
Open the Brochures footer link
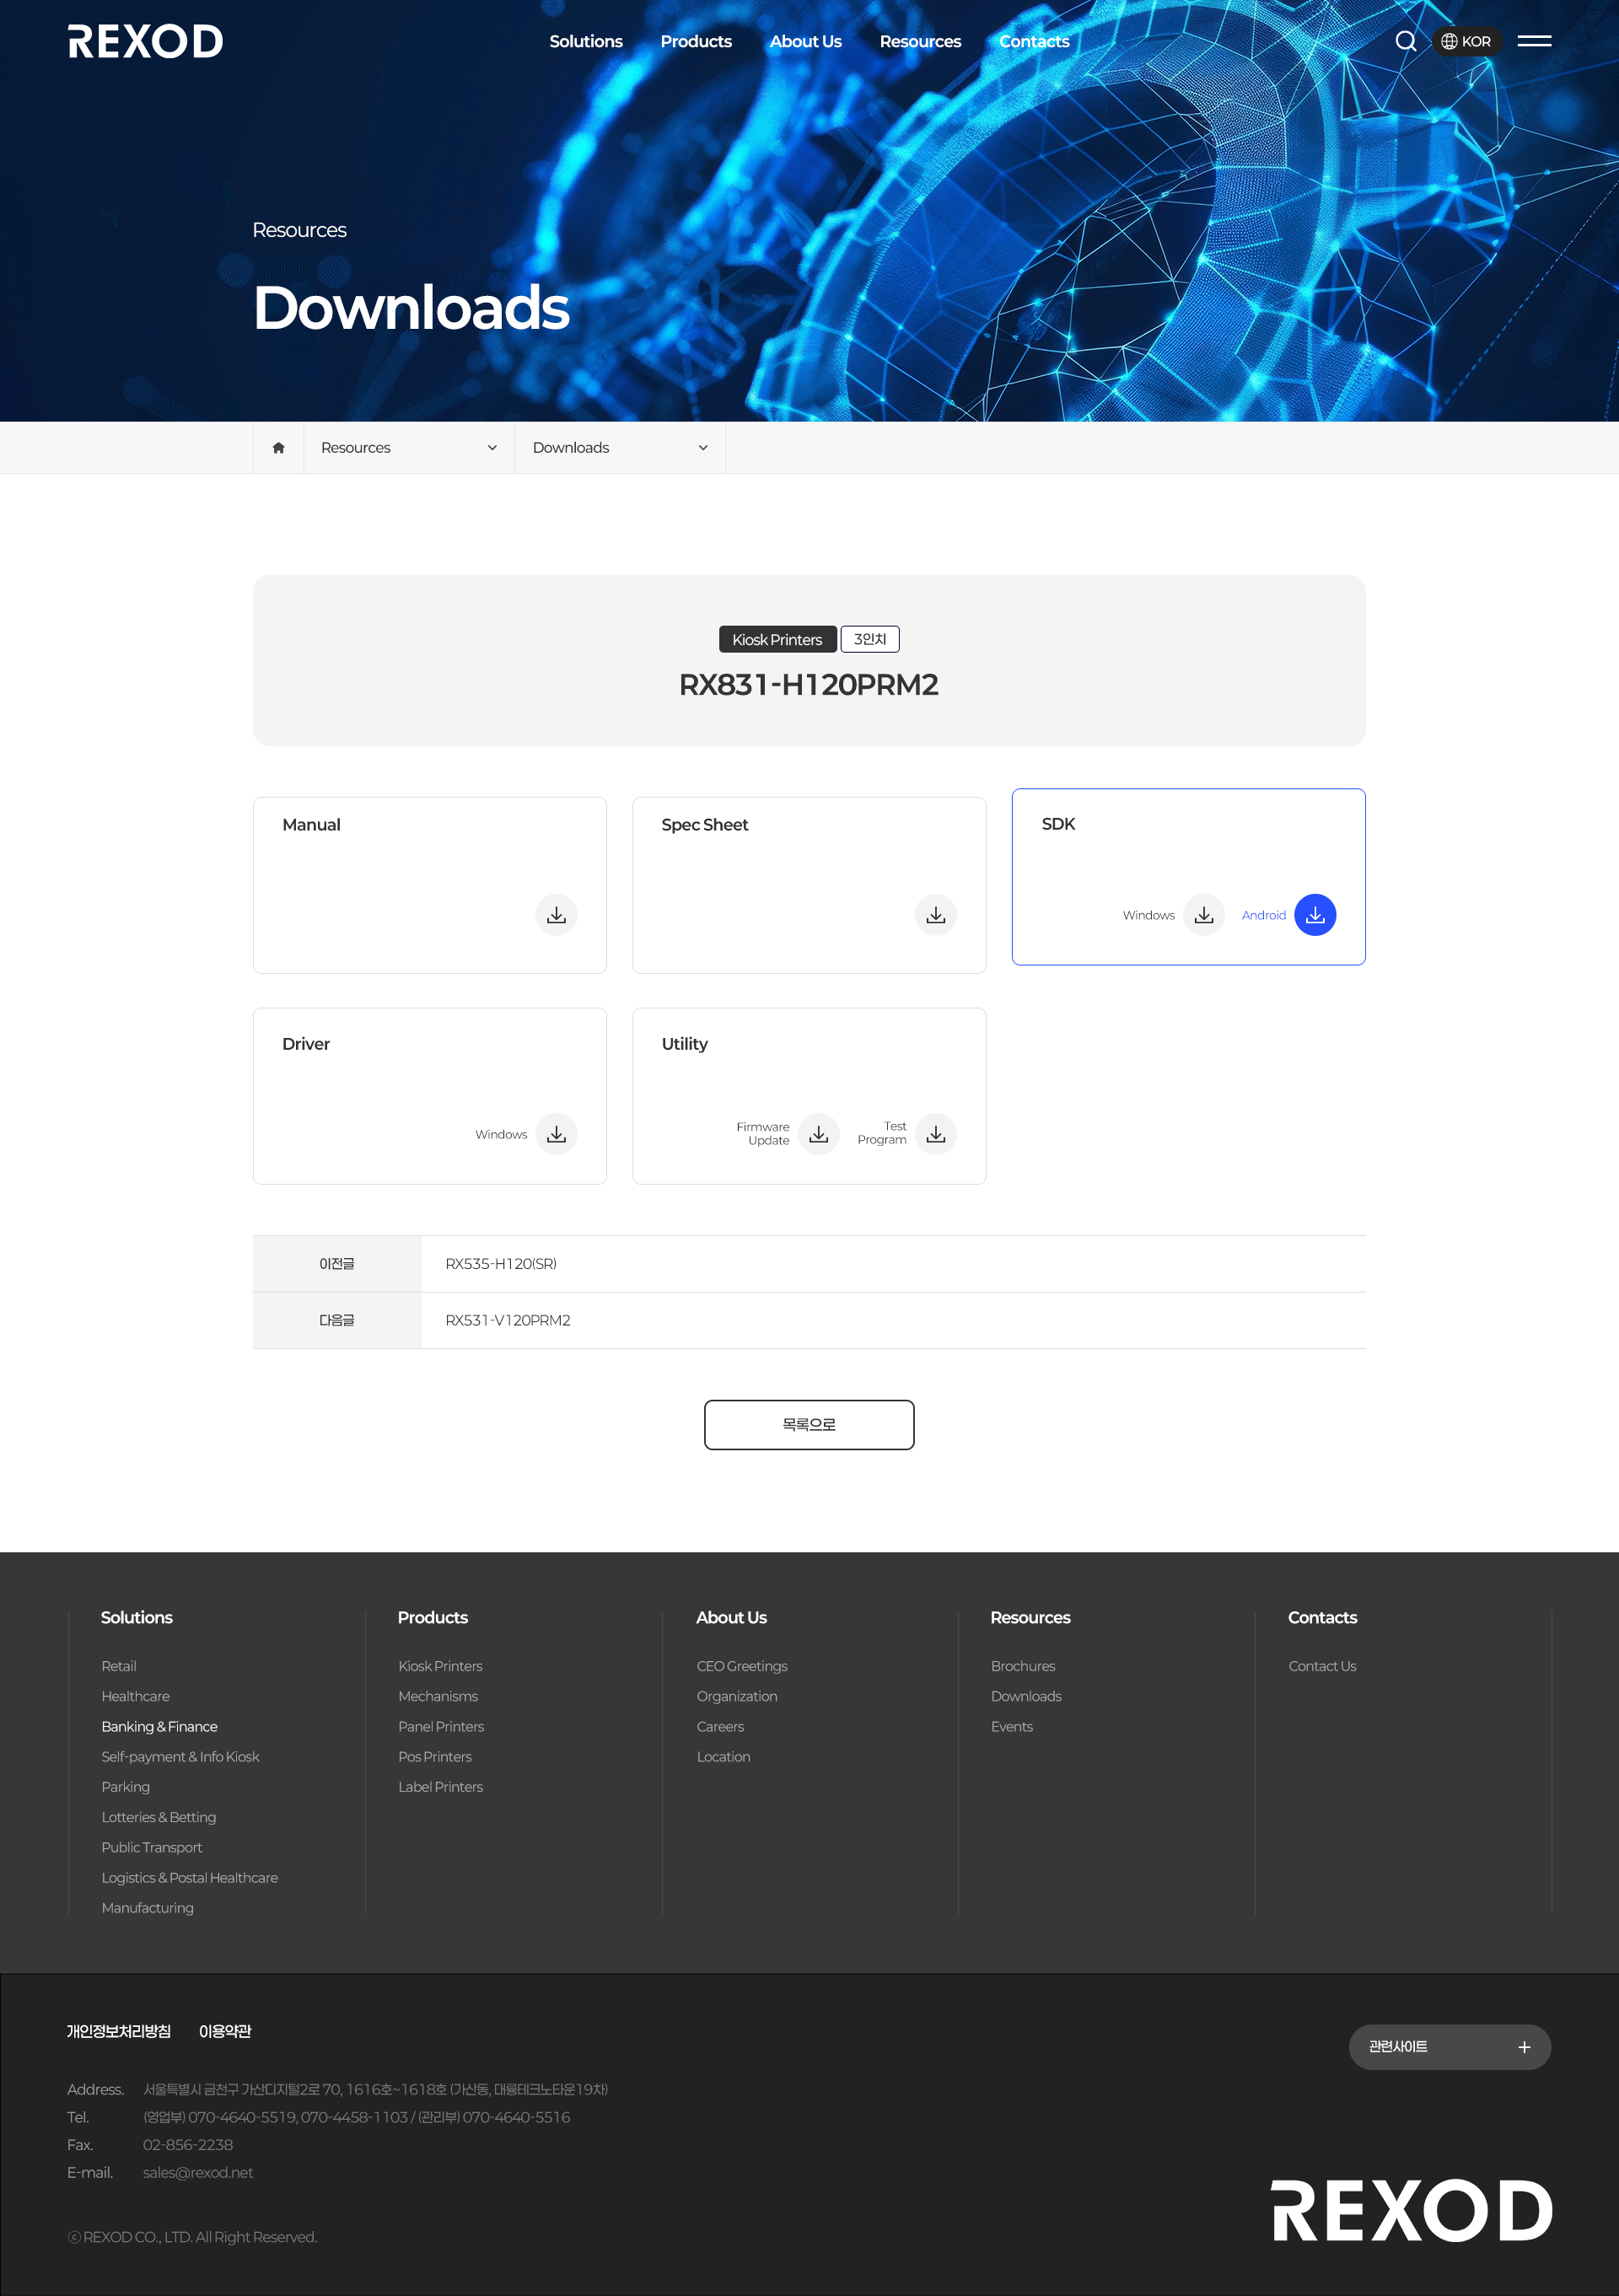[x=1023, y=1666]
